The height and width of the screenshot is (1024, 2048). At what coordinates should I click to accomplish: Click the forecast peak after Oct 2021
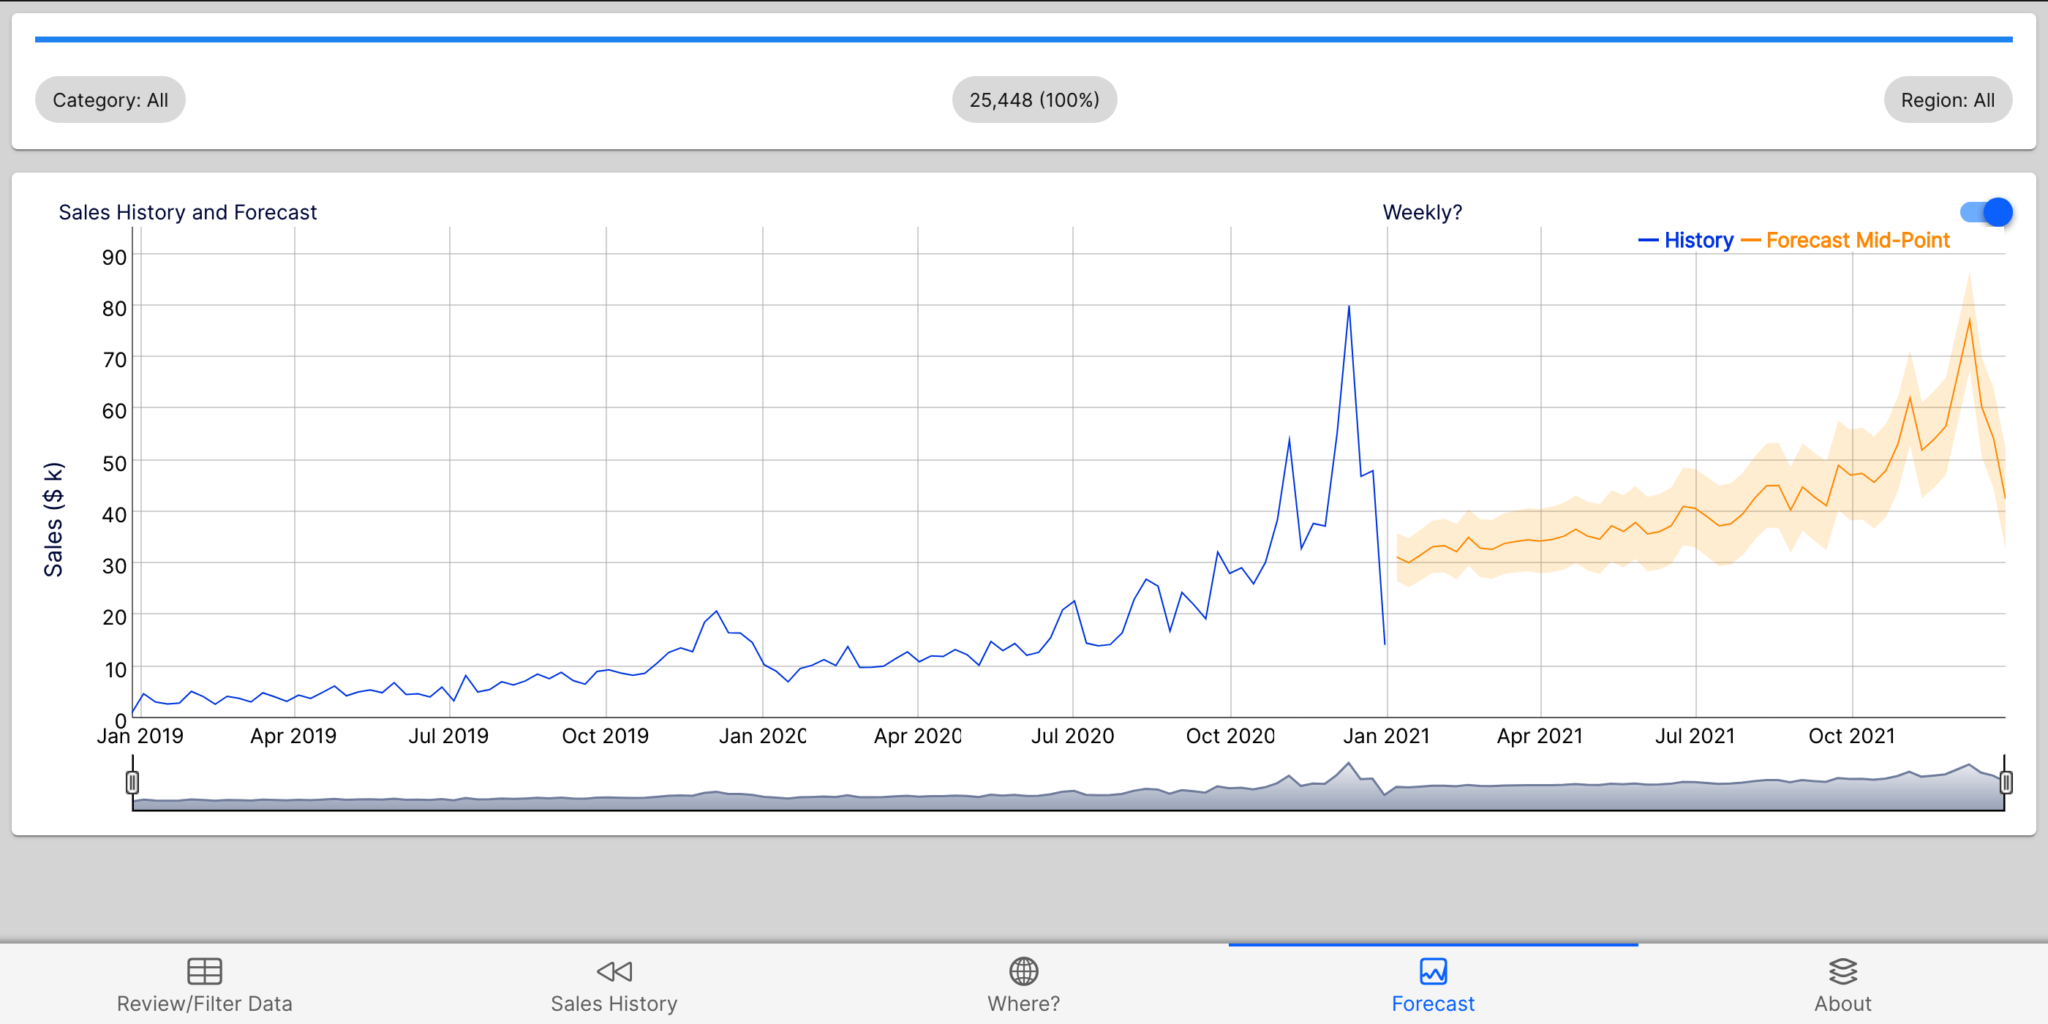(1969, 320)
